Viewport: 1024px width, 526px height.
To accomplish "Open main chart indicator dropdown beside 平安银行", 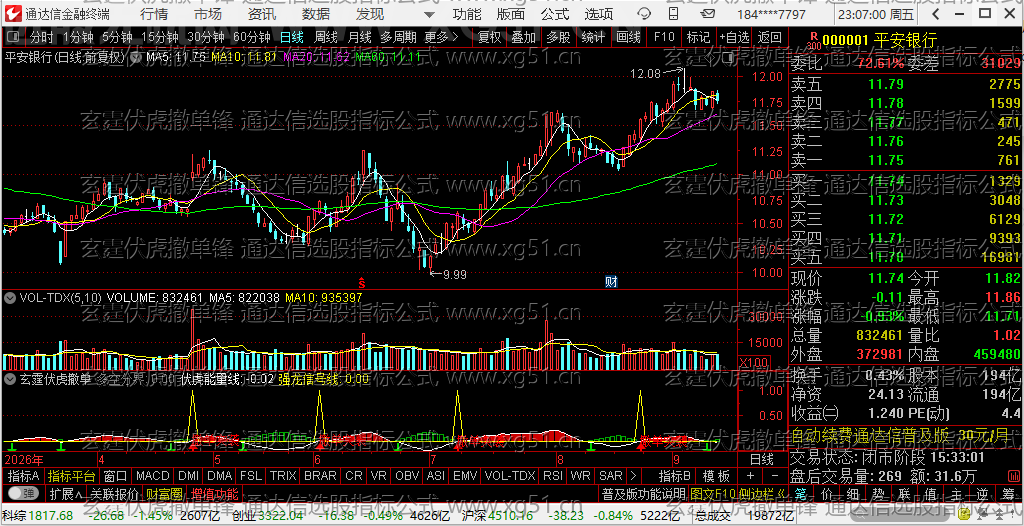I will (x=136, y=57).
